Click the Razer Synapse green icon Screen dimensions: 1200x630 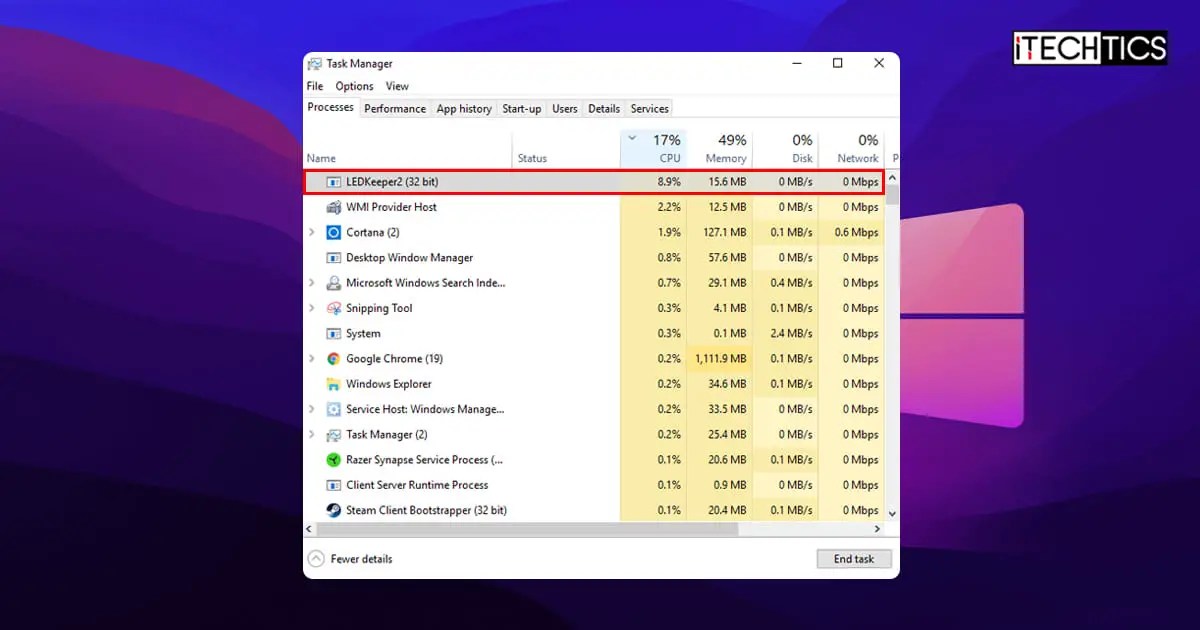334,460
